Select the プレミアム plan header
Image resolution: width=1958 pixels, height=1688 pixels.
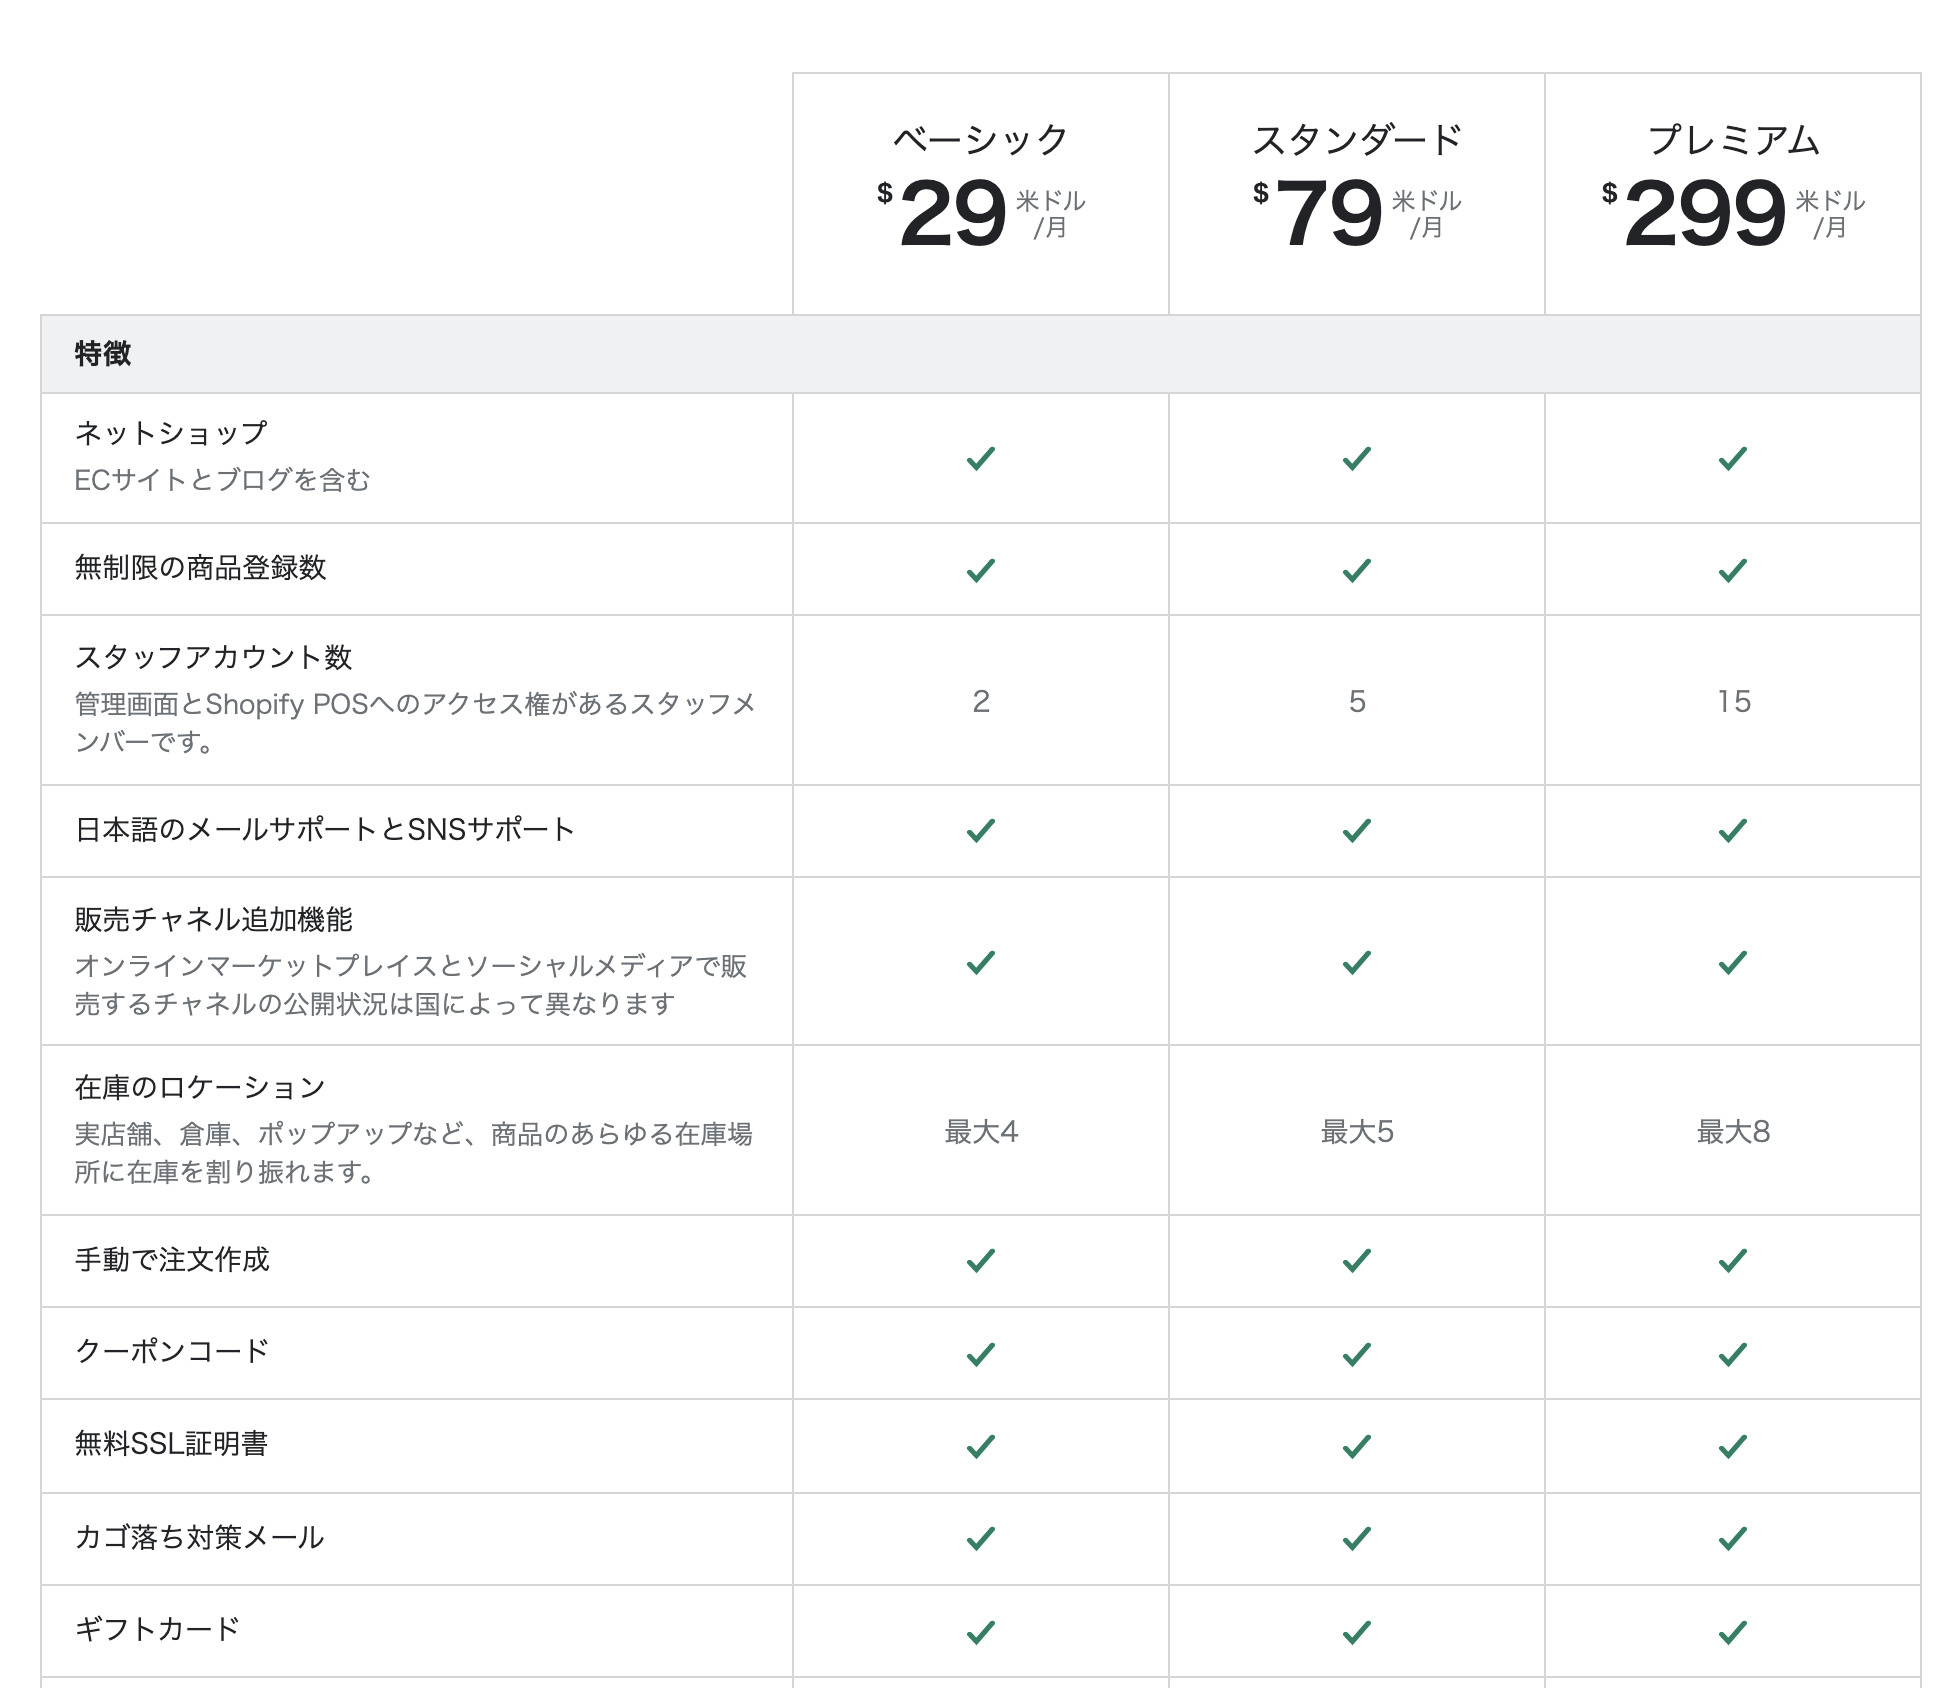pos(1733,140)
